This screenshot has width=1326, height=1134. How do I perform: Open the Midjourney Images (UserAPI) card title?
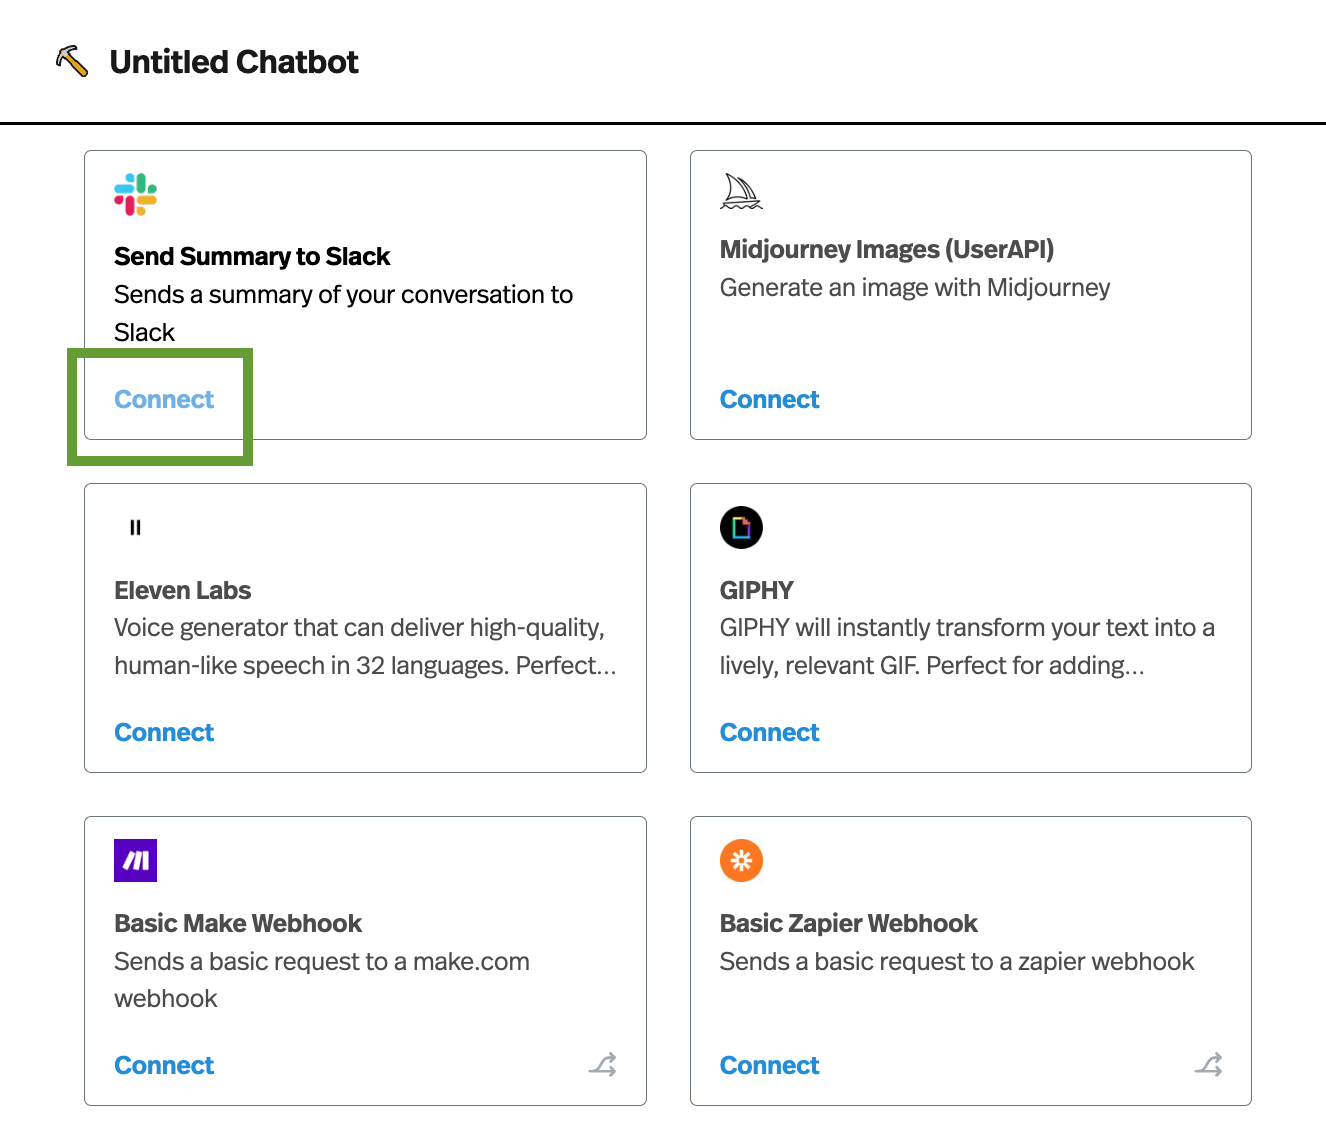point(887,249)
